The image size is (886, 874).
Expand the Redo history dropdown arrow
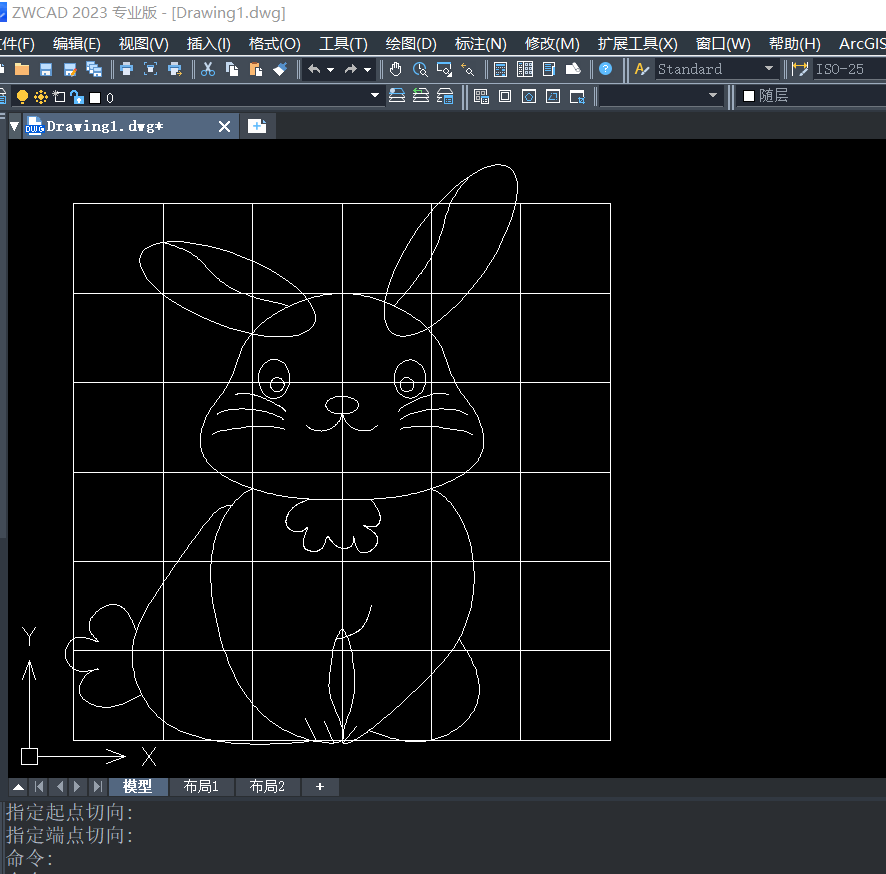click(x=367, y=70)
